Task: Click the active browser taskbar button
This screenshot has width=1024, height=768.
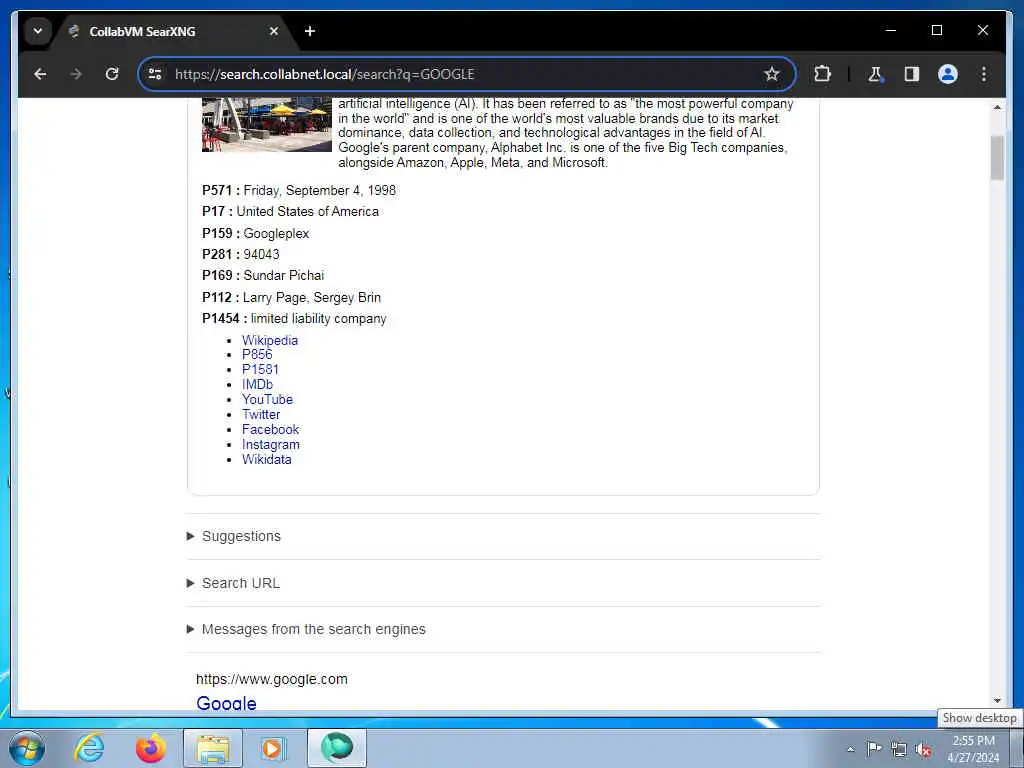Action: pyautogui.click(x=337, y=748)
